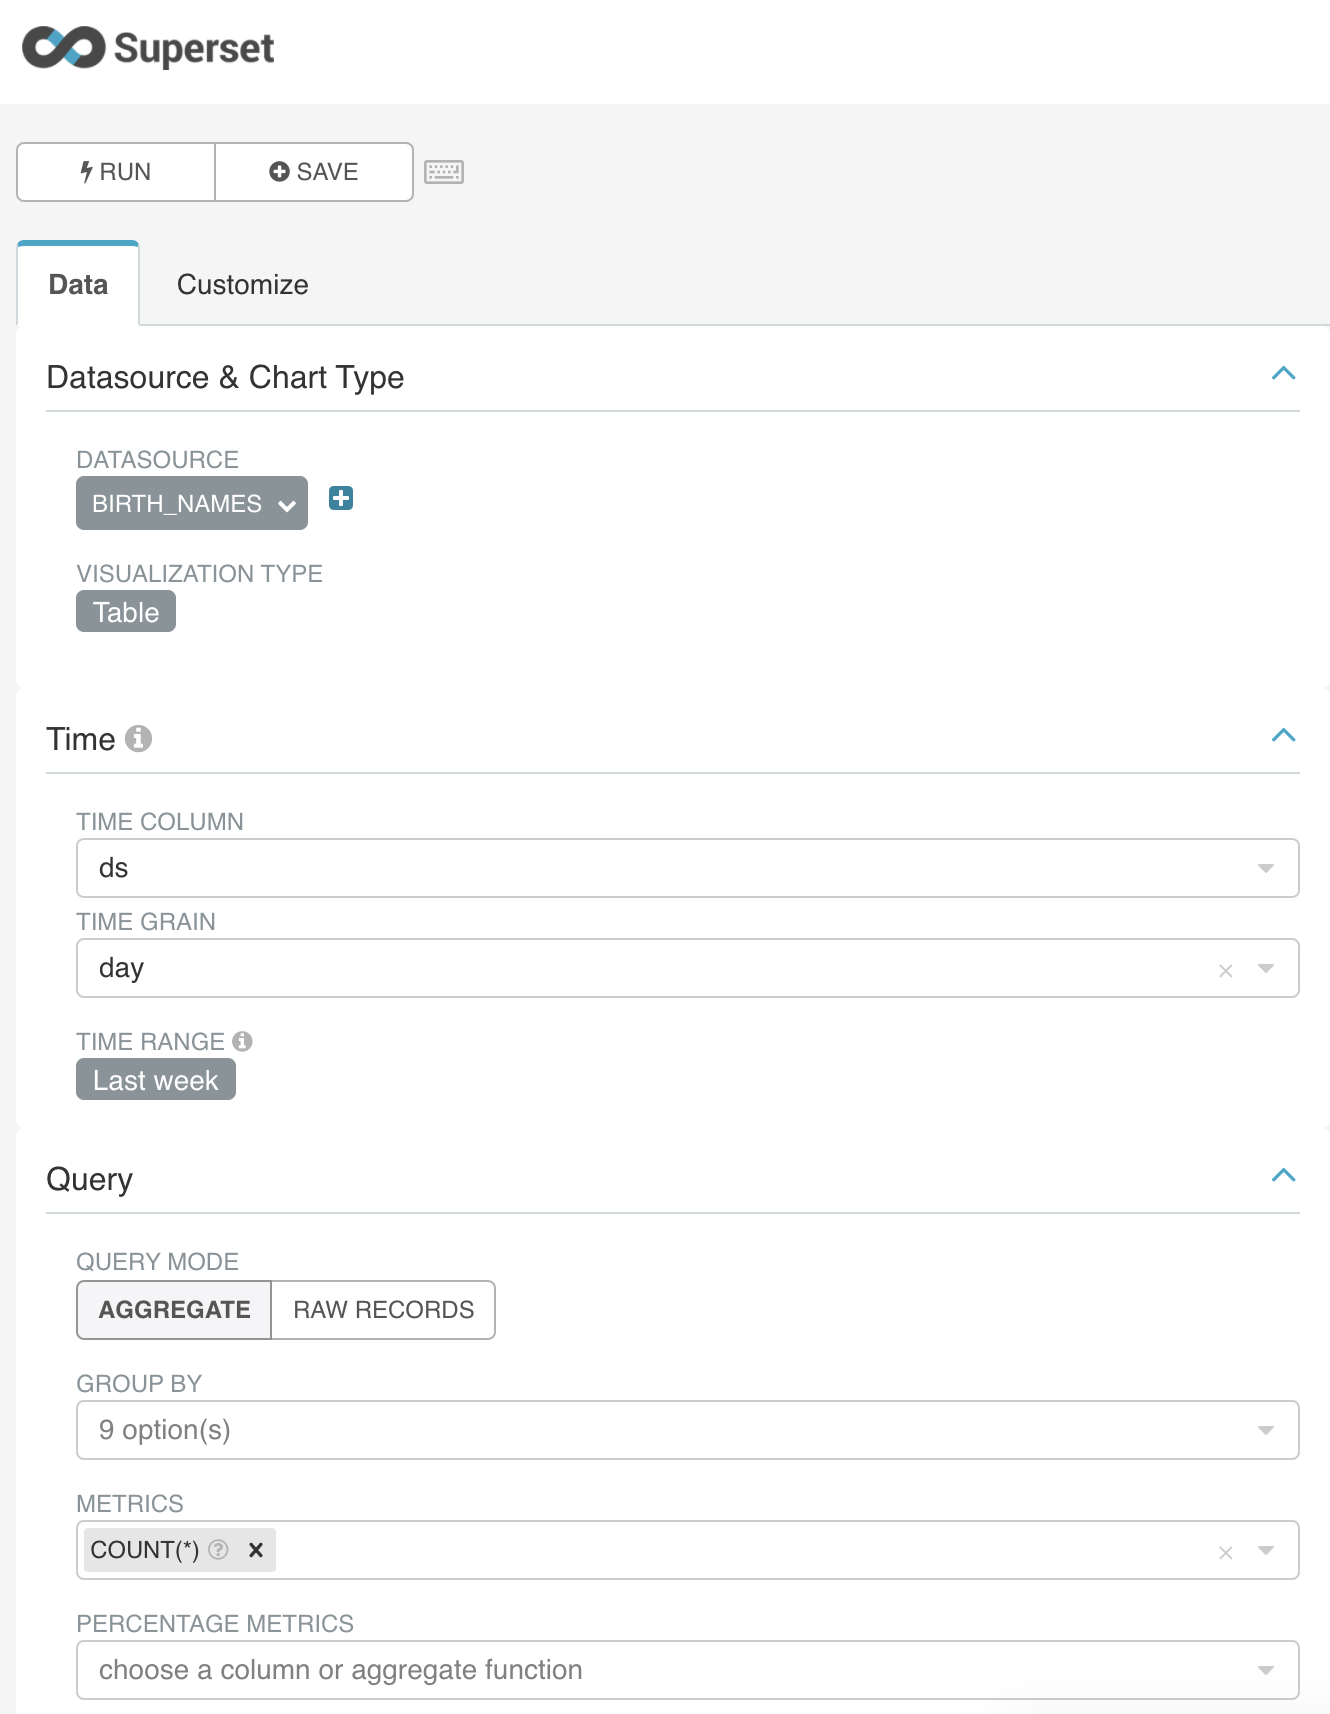Open the keyboard shortcuts icon
The image size is (1330, 1714).
[443, 172]
